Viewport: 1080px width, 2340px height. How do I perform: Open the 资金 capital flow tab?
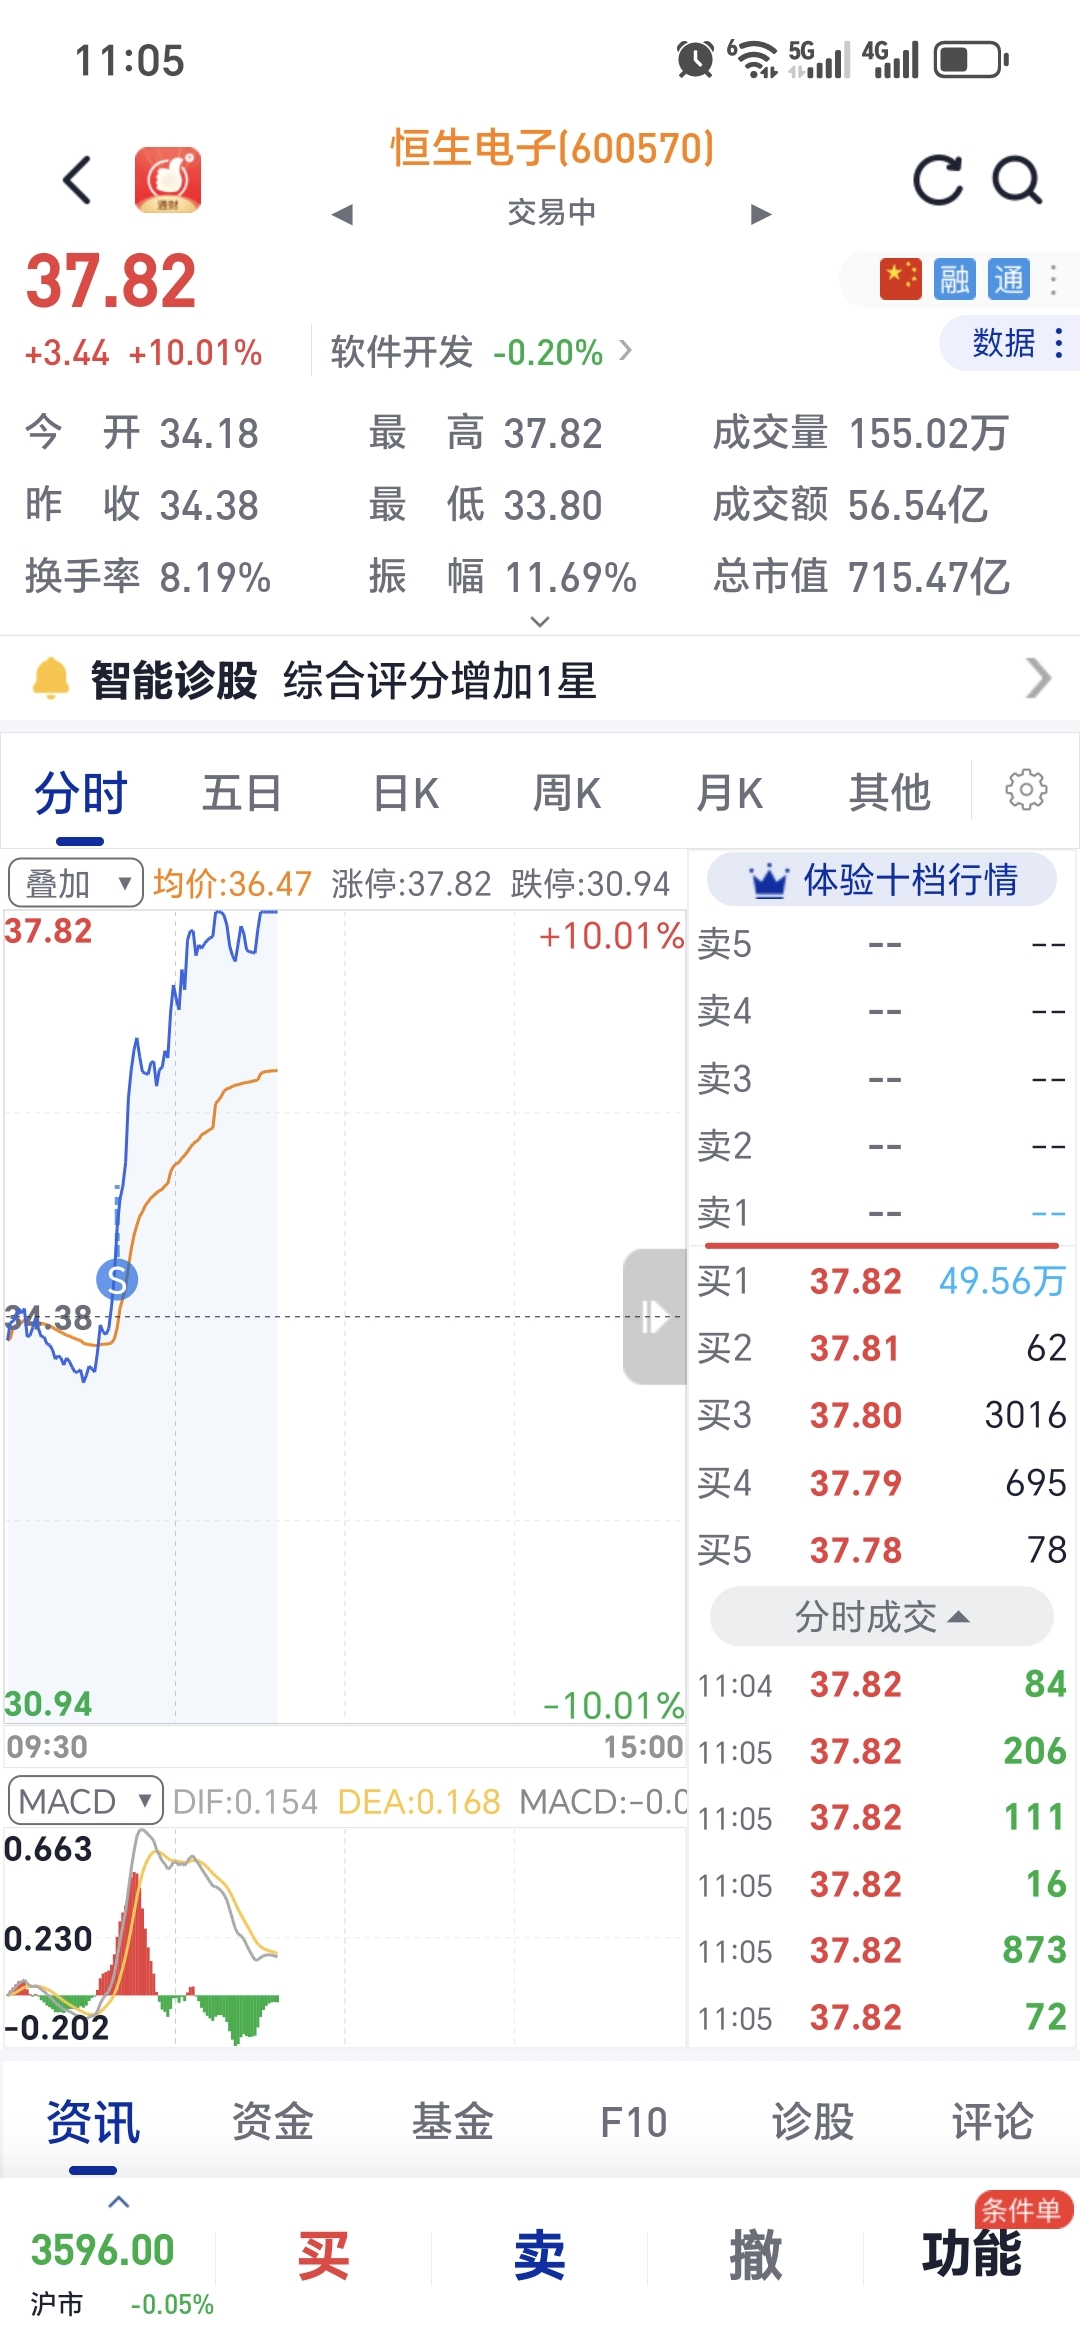coord(273,2122)
